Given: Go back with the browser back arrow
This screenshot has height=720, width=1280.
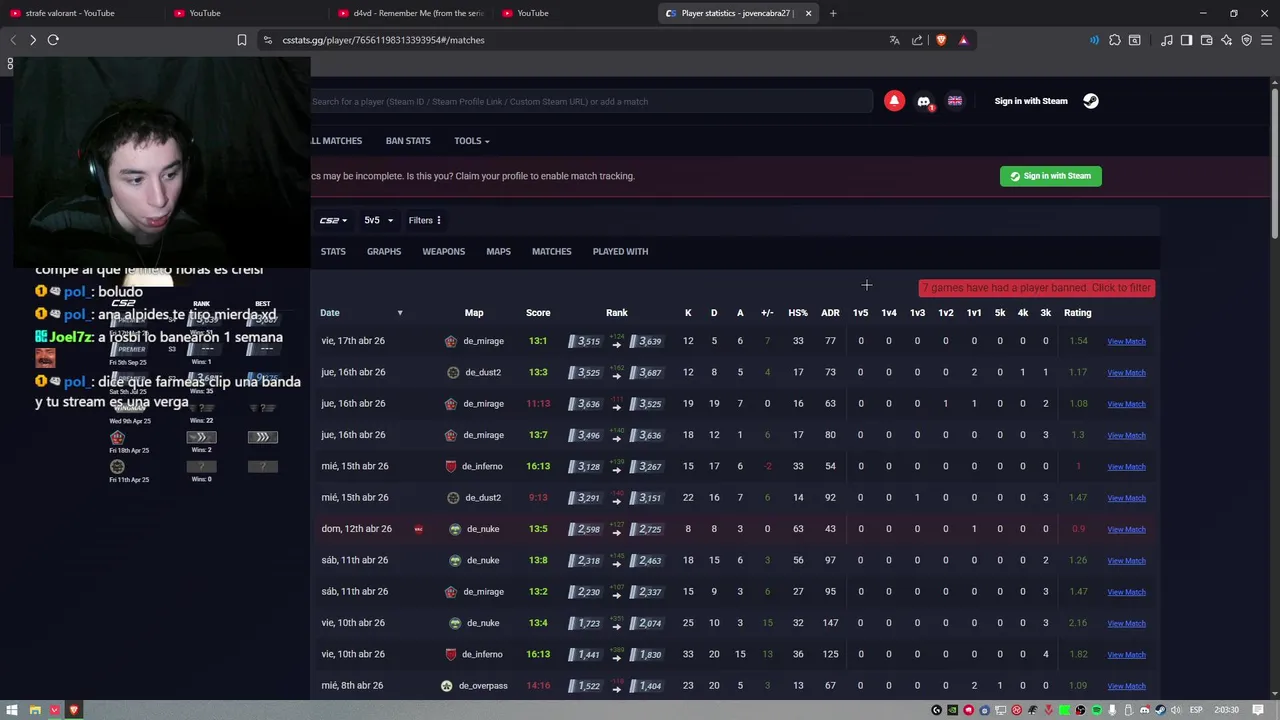Looking at the screenshot, I should (13, 40).
